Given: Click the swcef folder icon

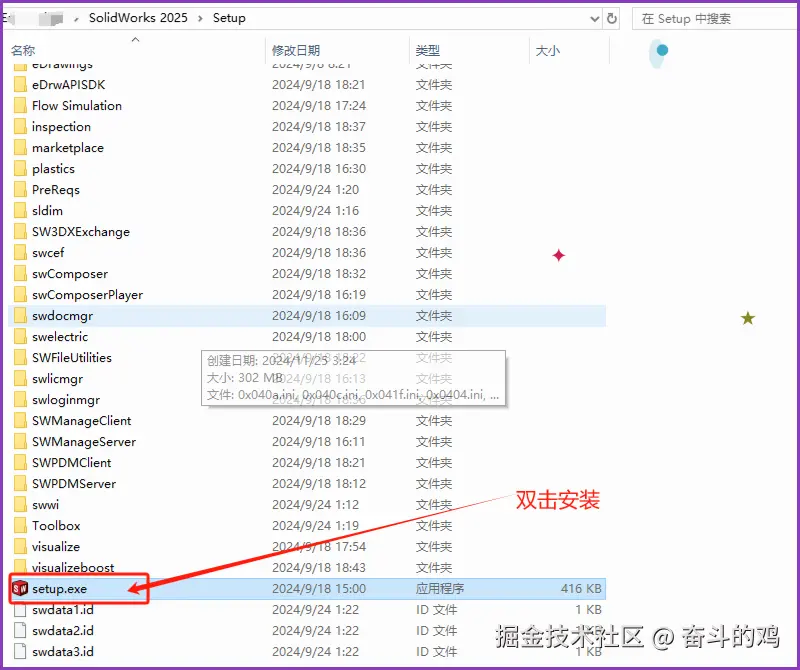Looking at the screenshot, I should pyautogui.click(x=20, y=253).
